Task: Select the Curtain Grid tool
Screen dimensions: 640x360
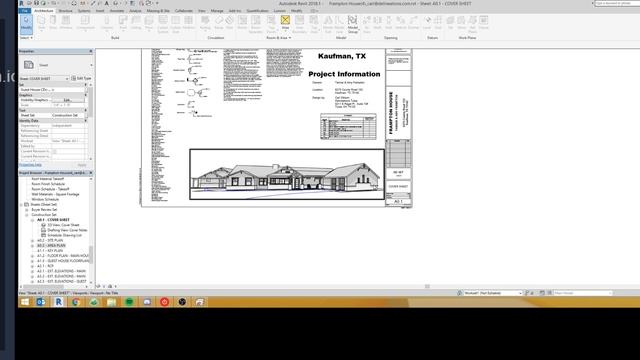Action: tap(176, 24)
